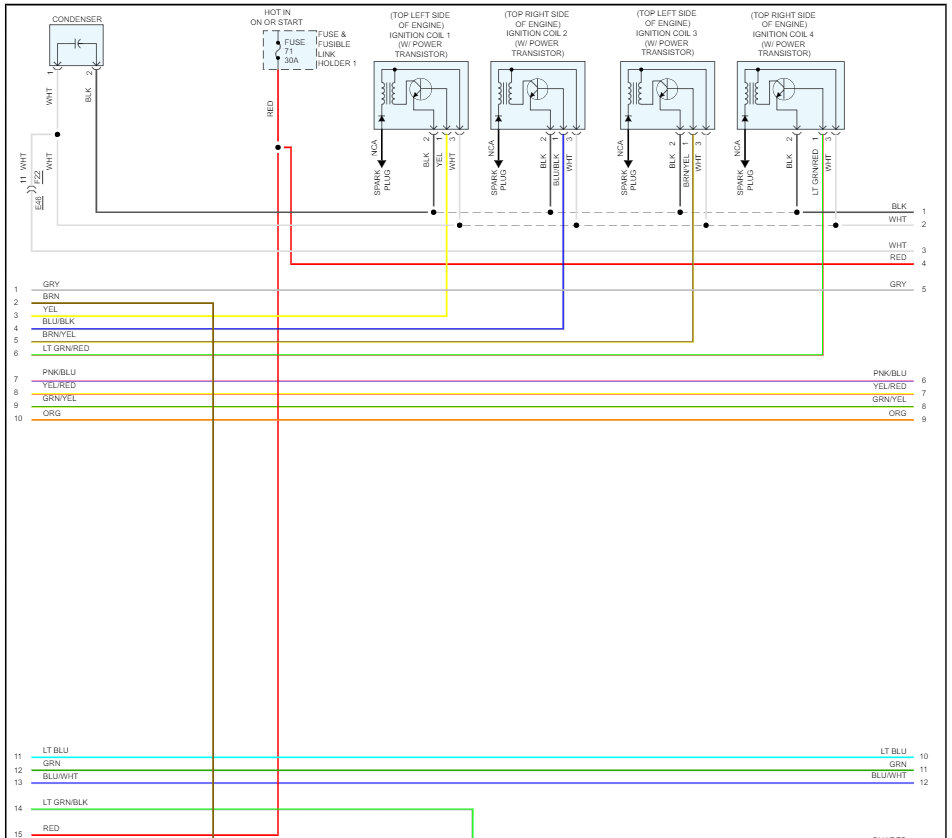Image resolution: width=952 pixels, height=838 pixels.
Task: Click the 'GRY' label at right pin 5
Action: (x=898, y=284)
